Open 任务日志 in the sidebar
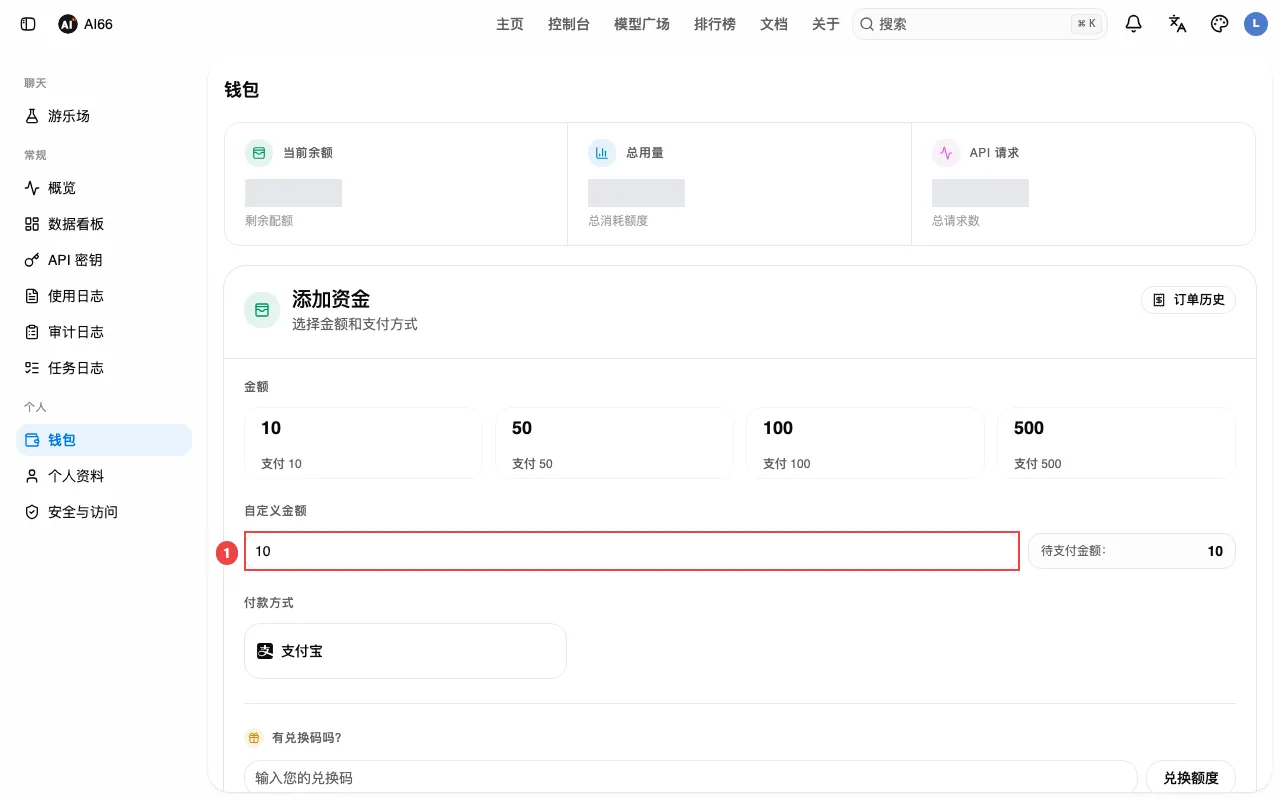Screen dimensions: 1280x800 point(104,368)
